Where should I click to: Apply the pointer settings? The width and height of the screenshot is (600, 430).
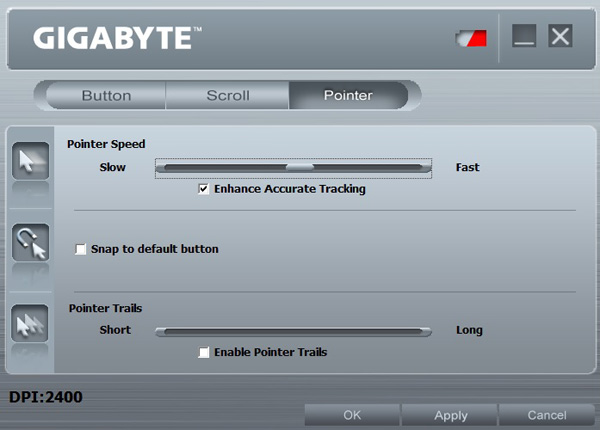coord(451,415)
